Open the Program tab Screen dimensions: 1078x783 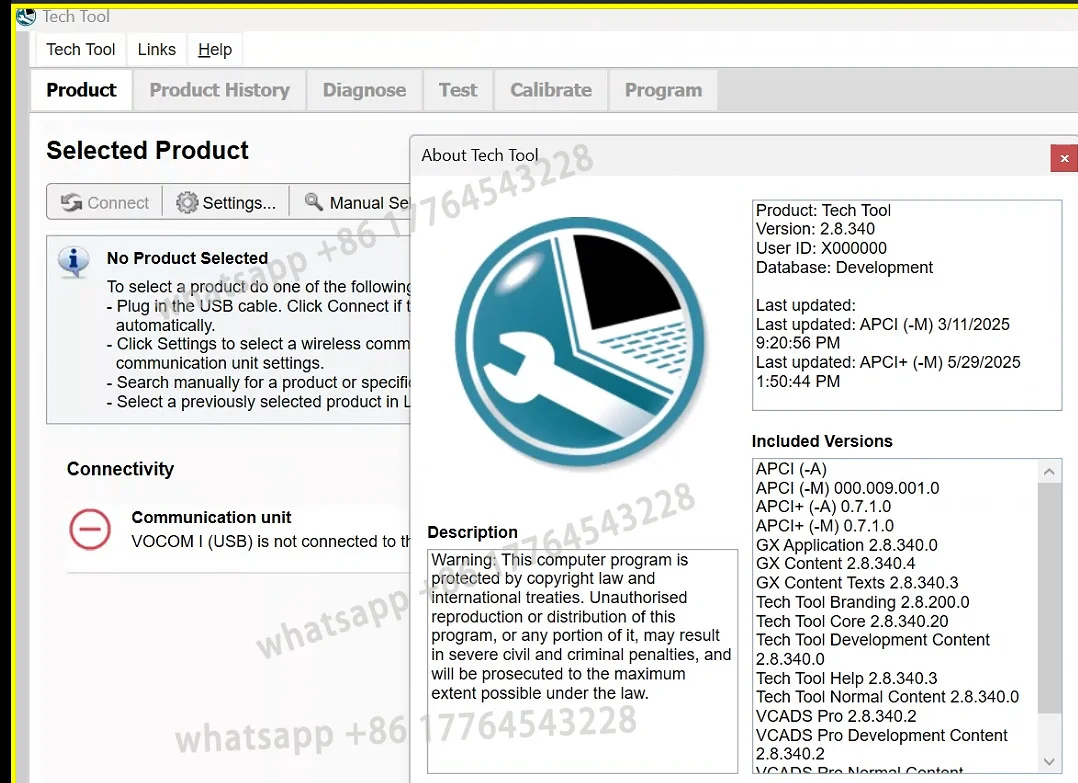coord(663,90)
